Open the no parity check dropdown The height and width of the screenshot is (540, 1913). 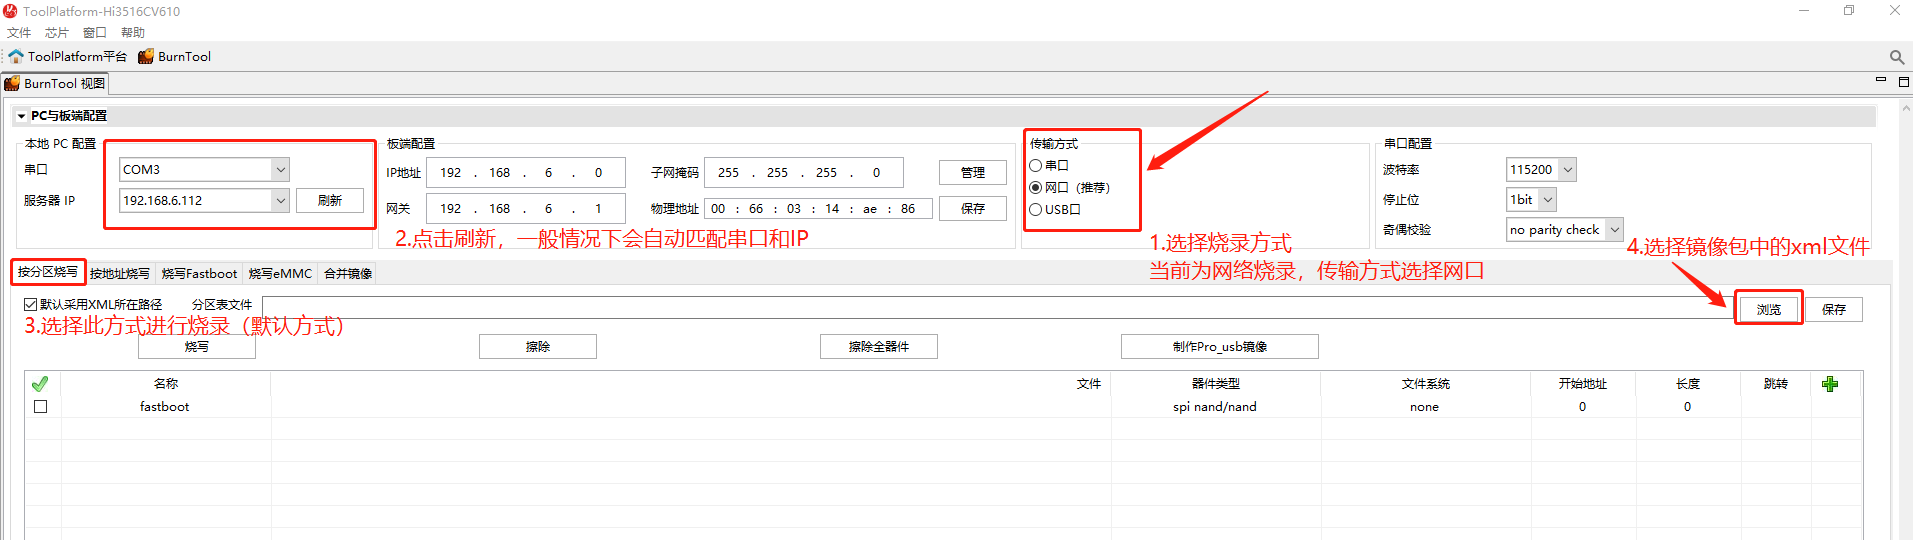coord(1613,230)
